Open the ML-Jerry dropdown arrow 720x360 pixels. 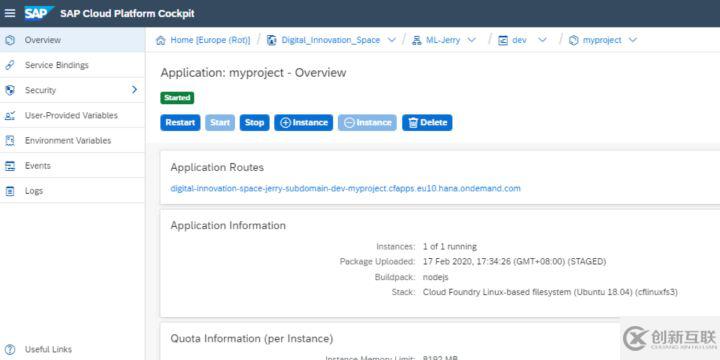pyautogui.click(x=472, y=40)
